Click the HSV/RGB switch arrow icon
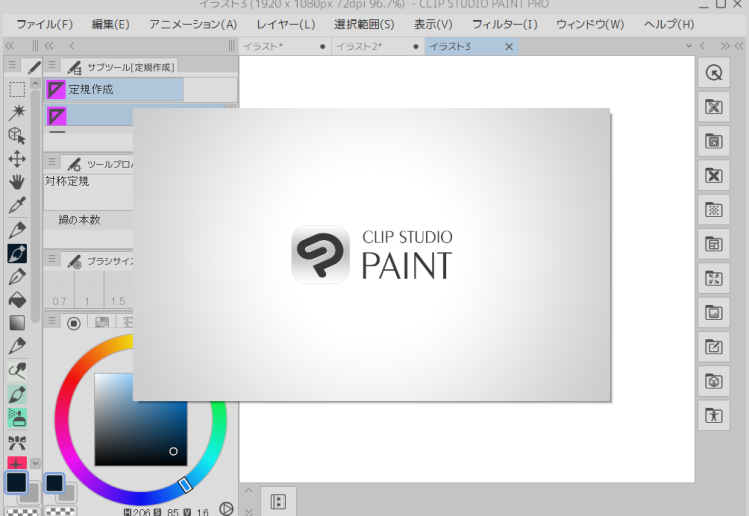The height and width of the screenshot is (516, 749). (226, 508)
